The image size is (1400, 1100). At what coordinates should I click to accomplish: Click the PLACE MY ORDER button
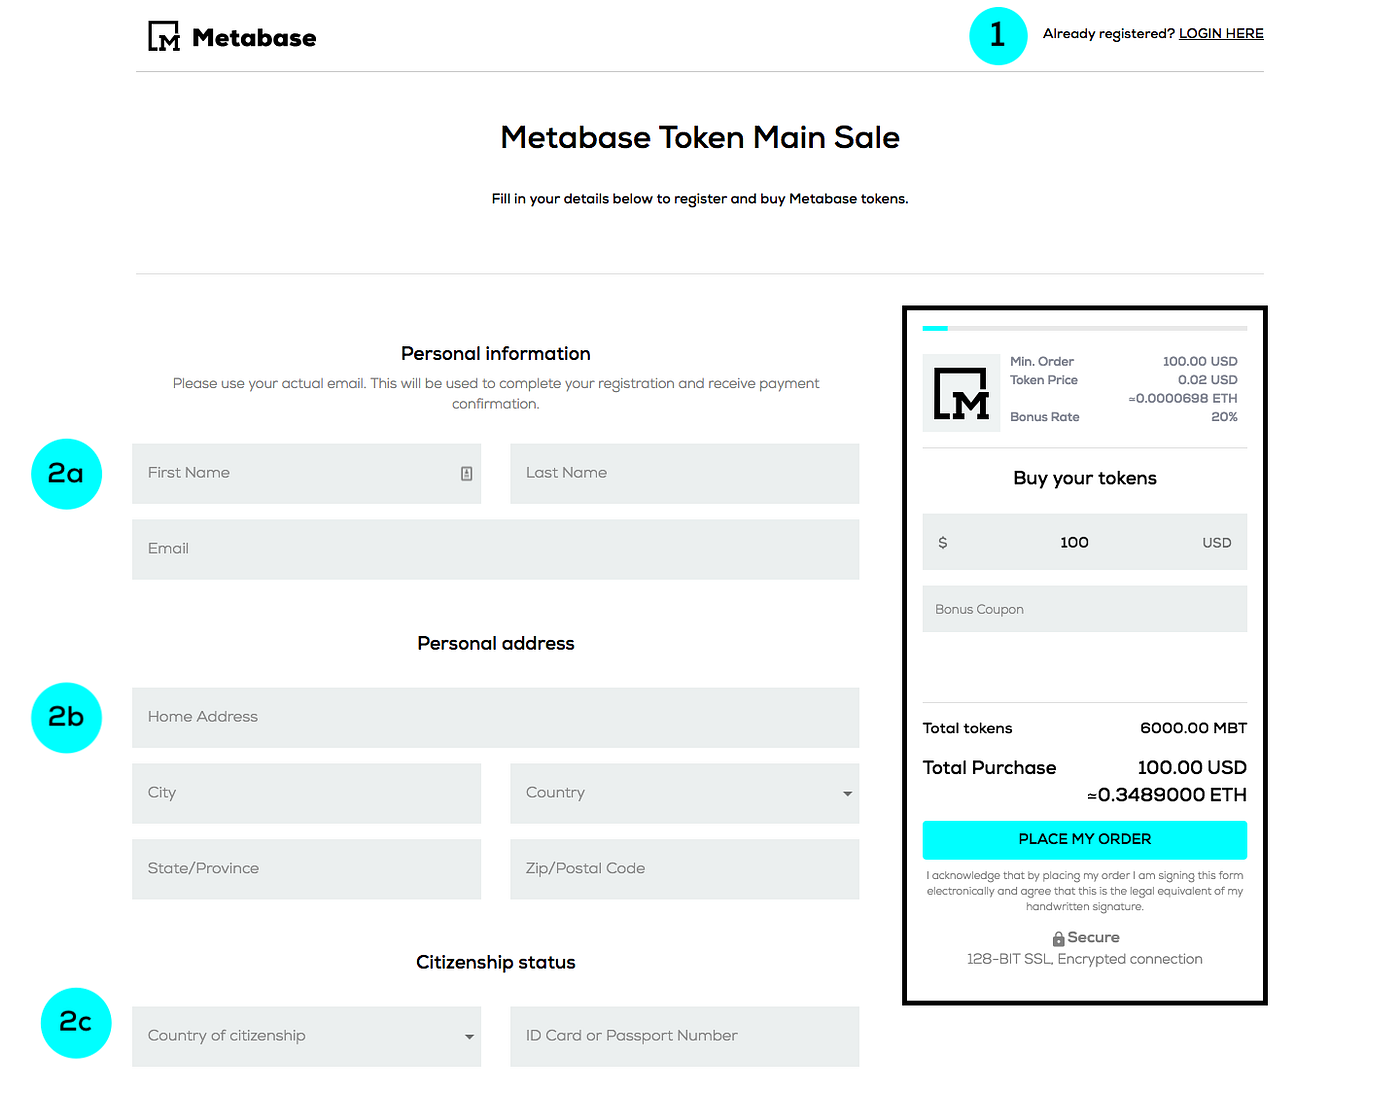pos(1085,840)
